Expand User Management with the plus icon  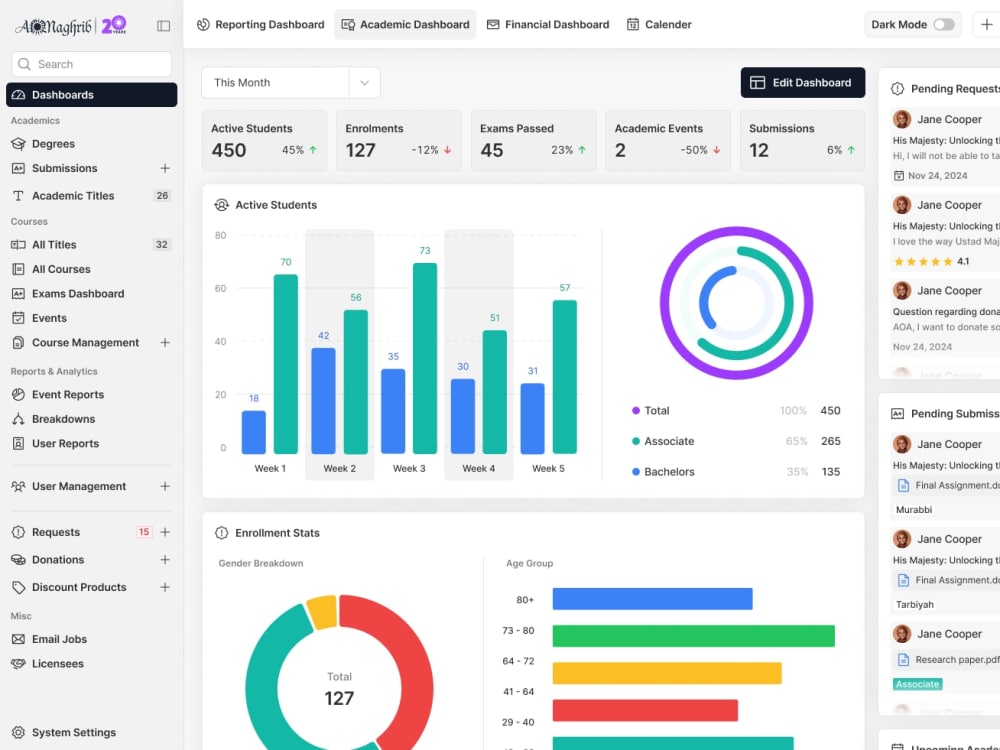coord(165,486)
